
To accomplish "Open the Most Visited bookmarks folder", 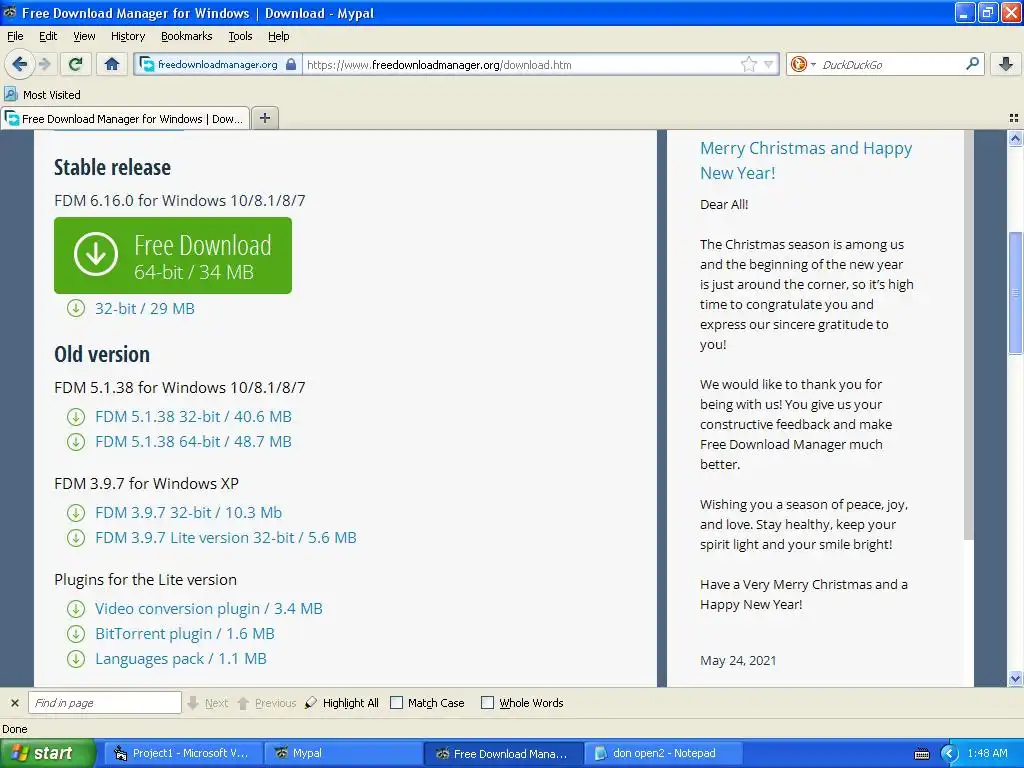I will coord(42,95).
